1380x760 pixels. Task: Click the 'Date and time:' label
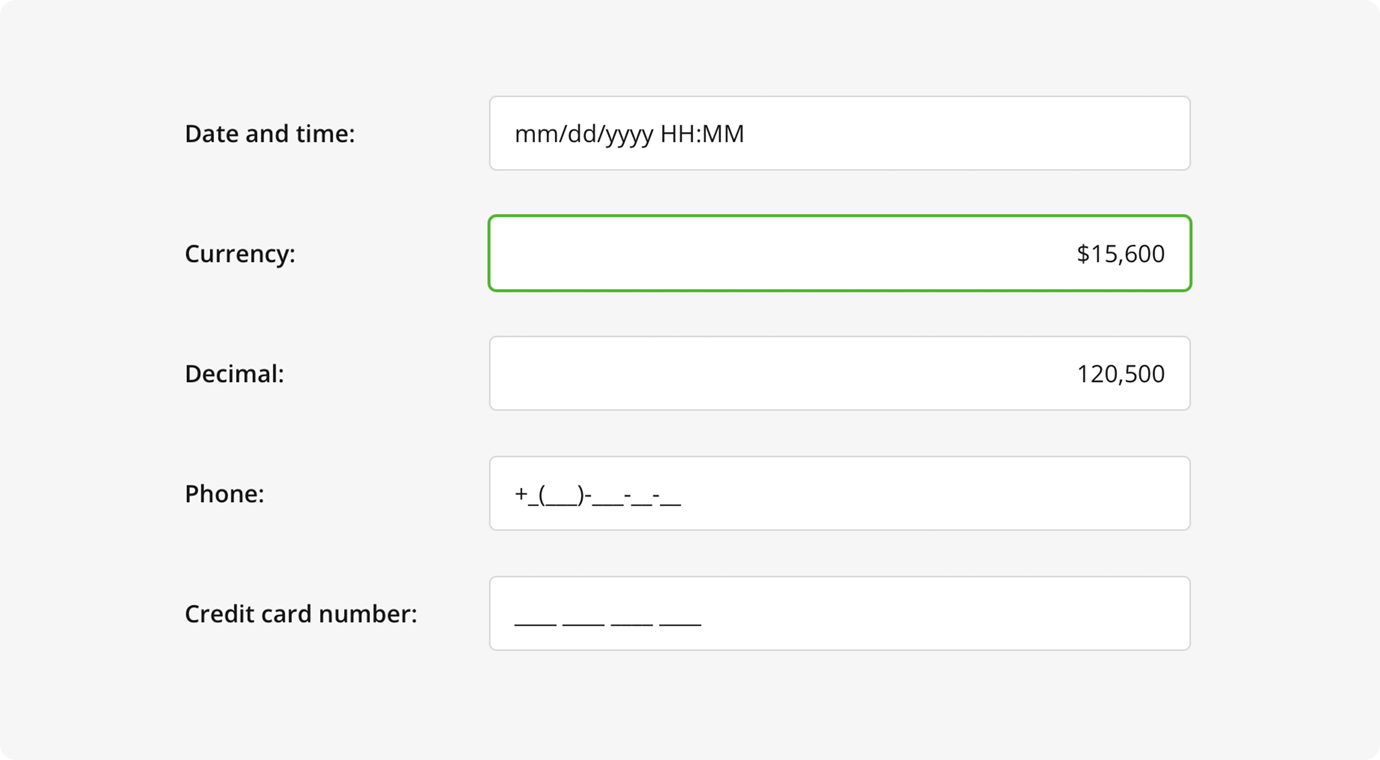tap(269, 133)
